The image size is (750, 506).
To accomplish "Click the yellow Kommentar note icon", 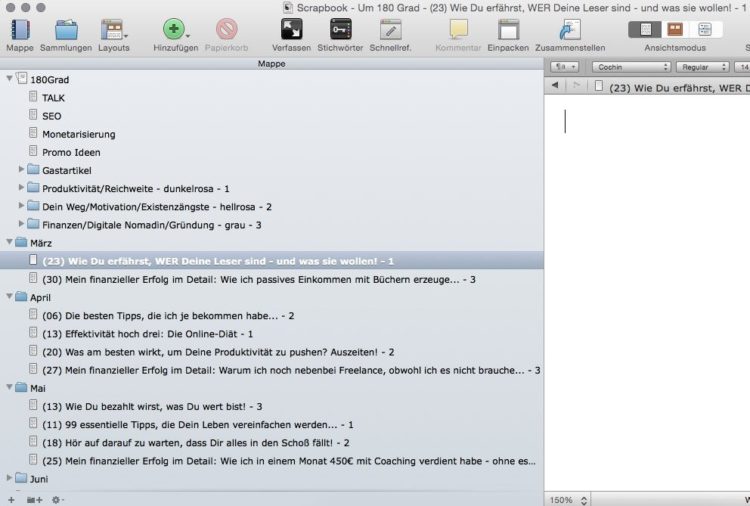I will coord(458,30).
